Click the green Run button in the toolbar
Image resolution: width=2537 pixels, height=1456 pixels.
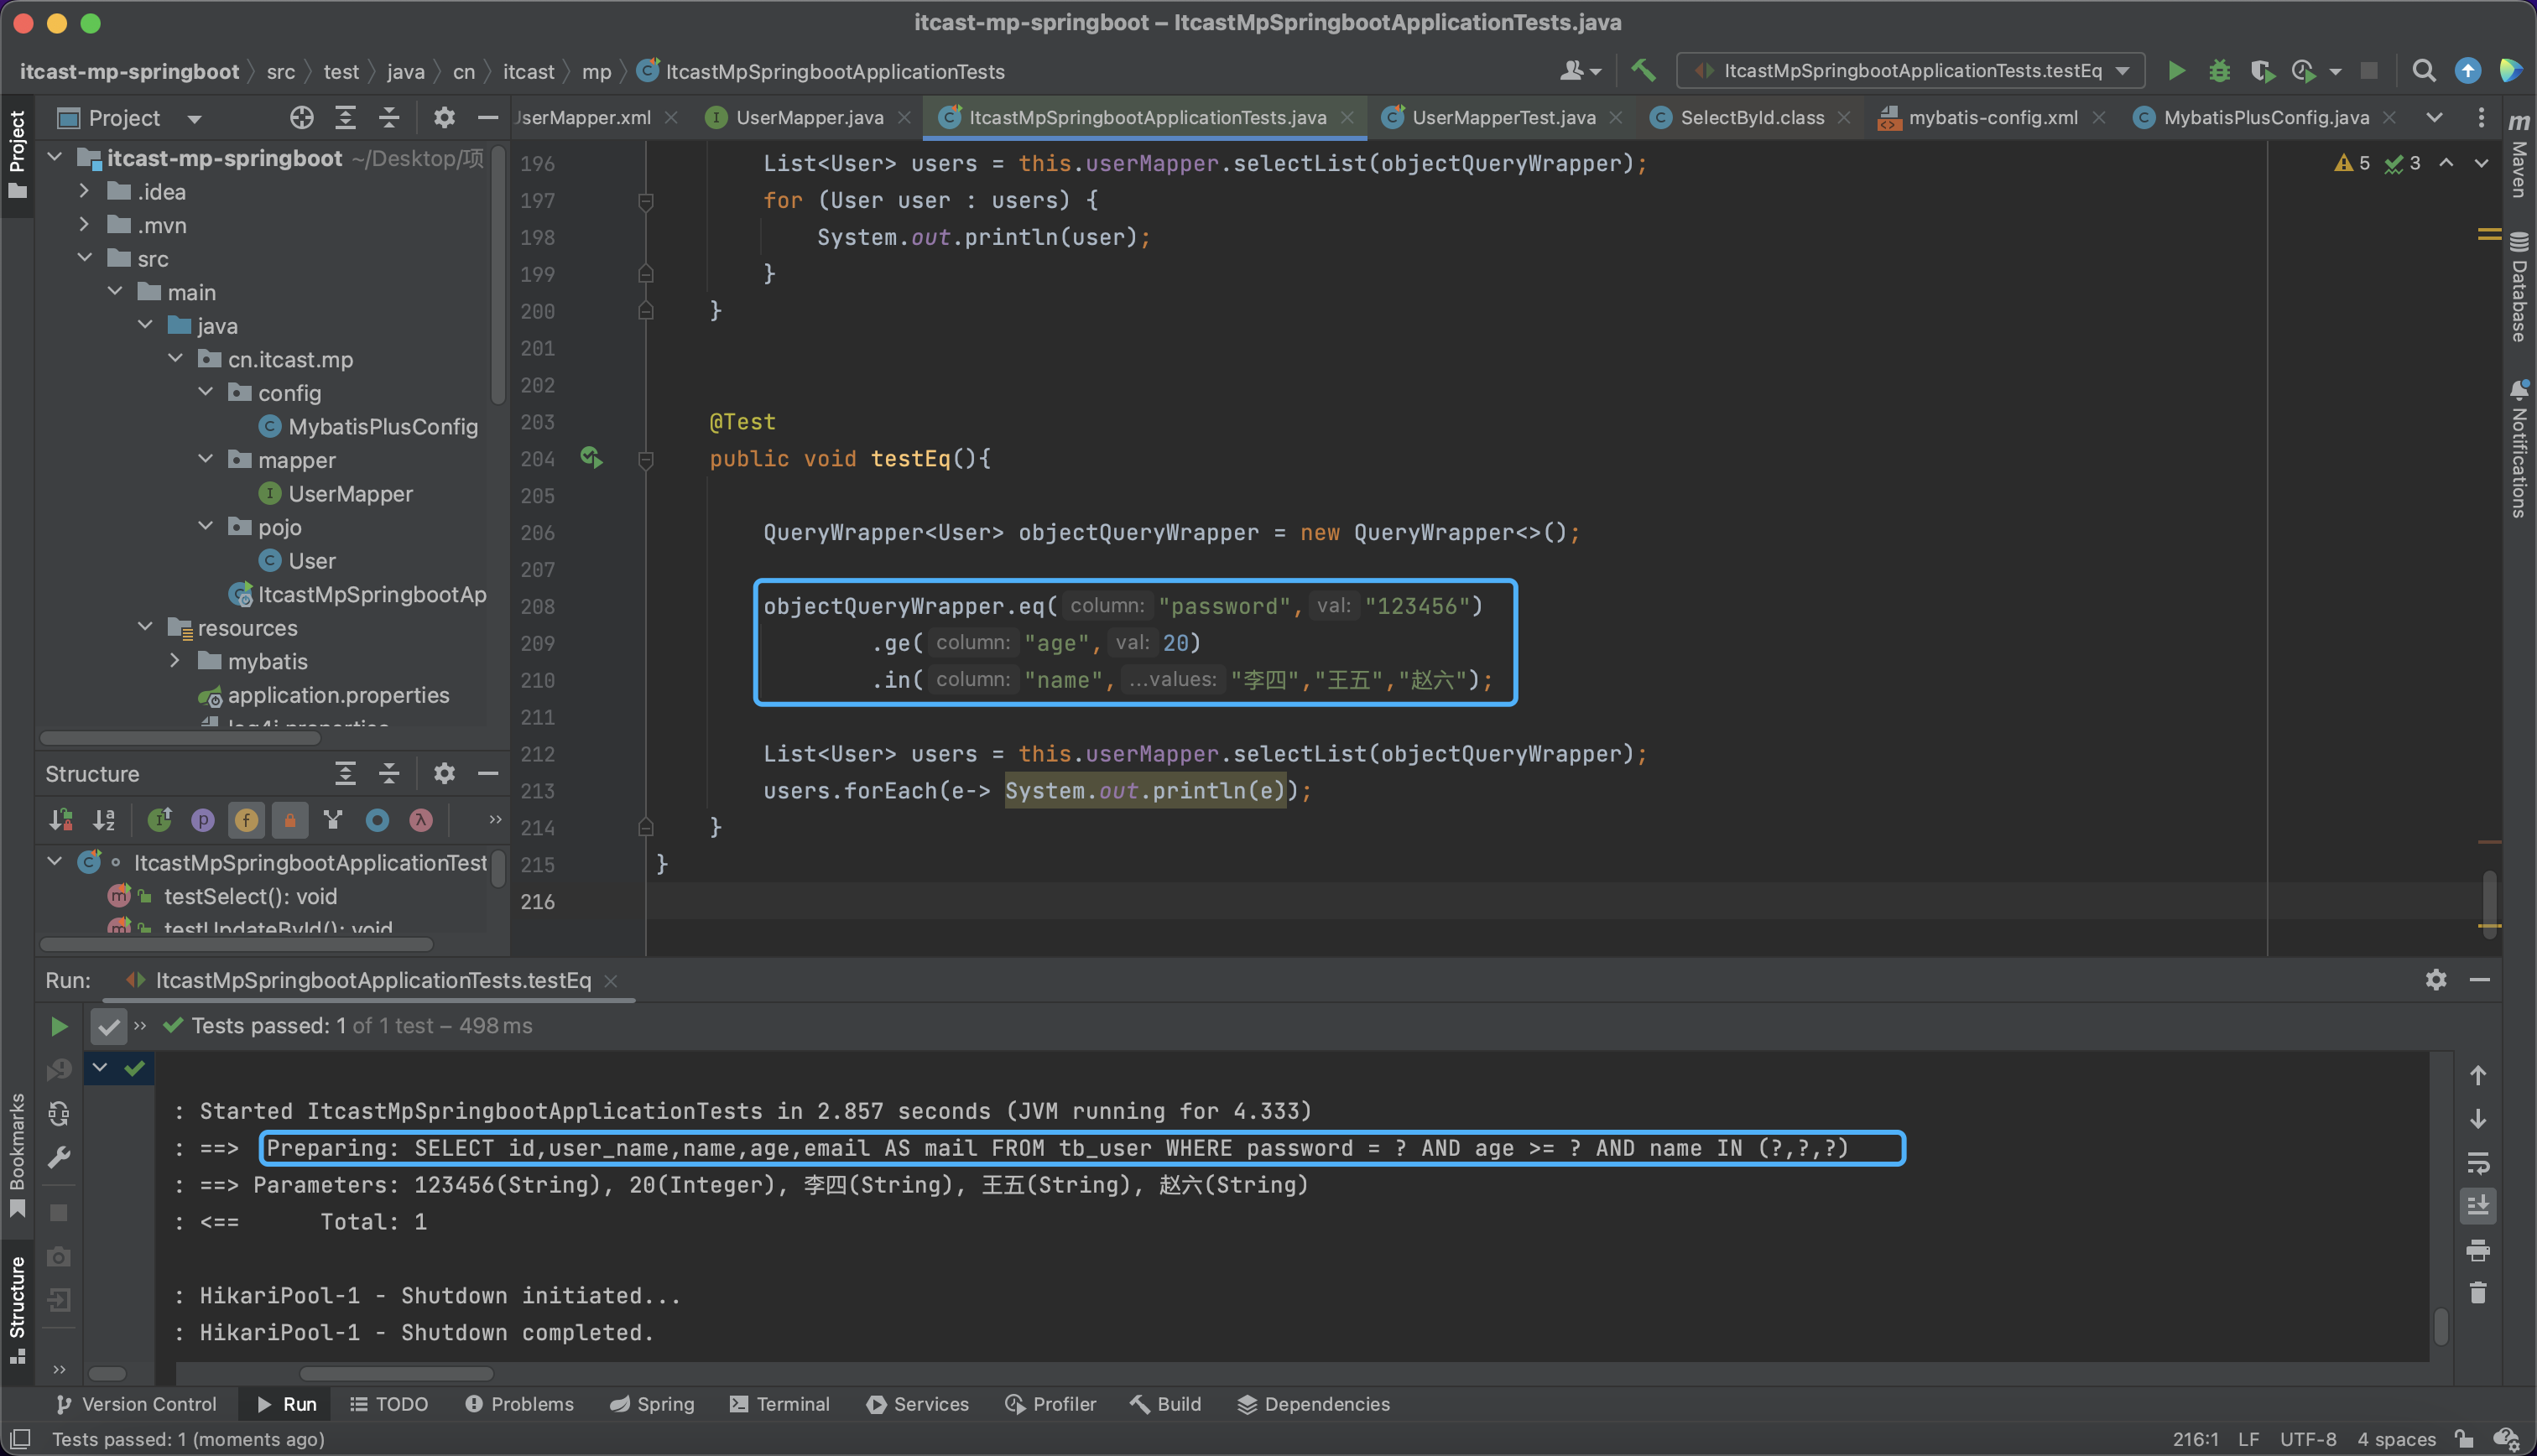(x=2176, y=71)
